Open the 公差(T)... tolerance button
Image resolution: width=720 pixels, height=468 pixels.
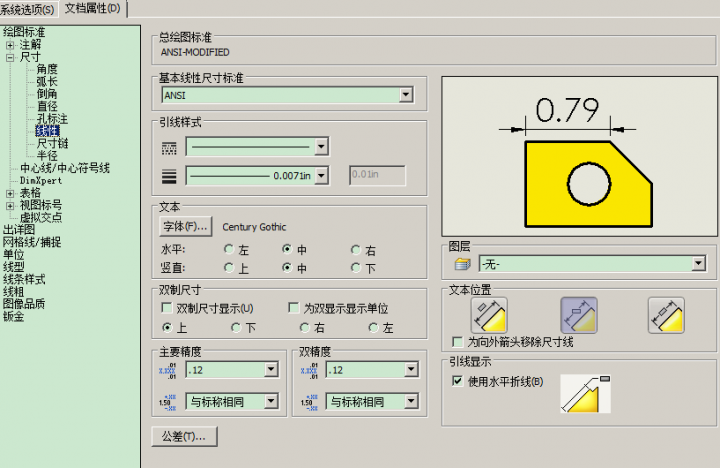(184, 436)
